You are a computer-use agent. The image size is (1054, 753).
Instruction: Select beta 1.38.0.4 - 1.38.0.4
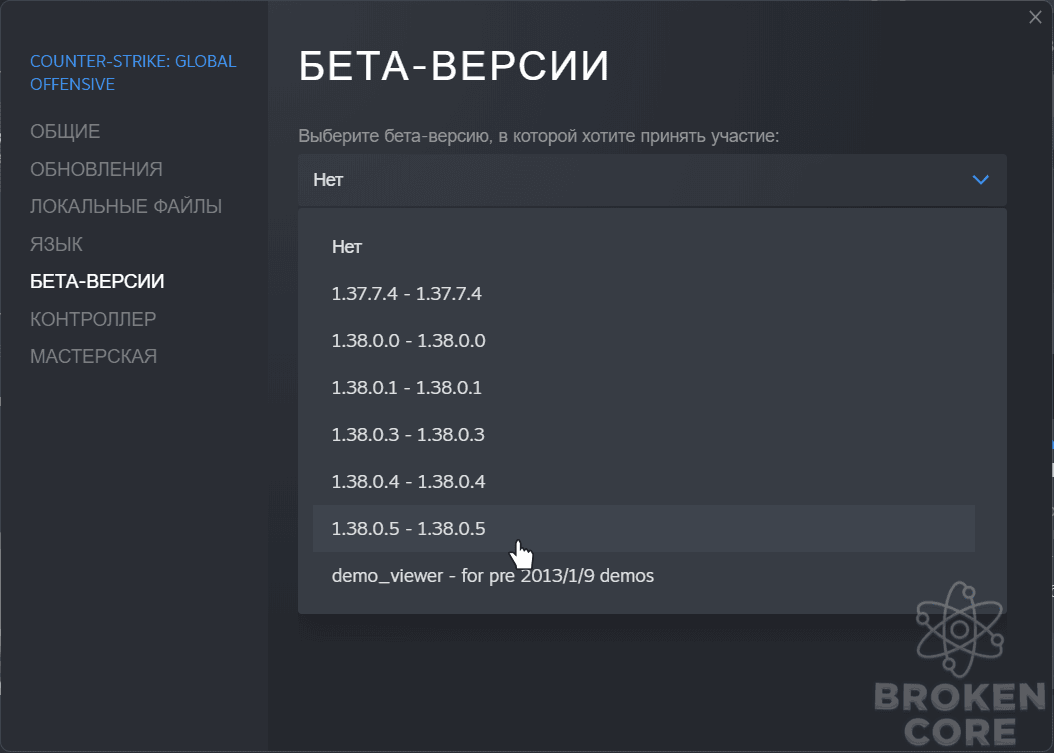pos(644,482)
